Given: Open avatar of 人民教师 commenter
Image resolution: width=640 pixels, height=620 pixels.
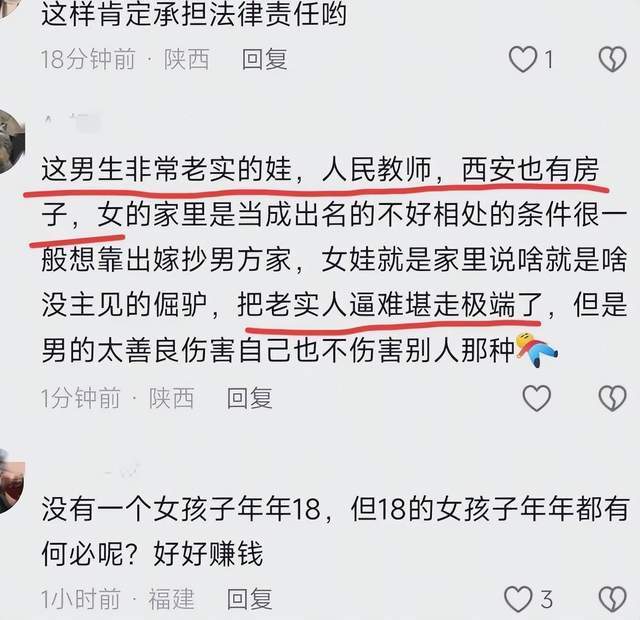Looking at the screenshot, I should click(11, 141).
